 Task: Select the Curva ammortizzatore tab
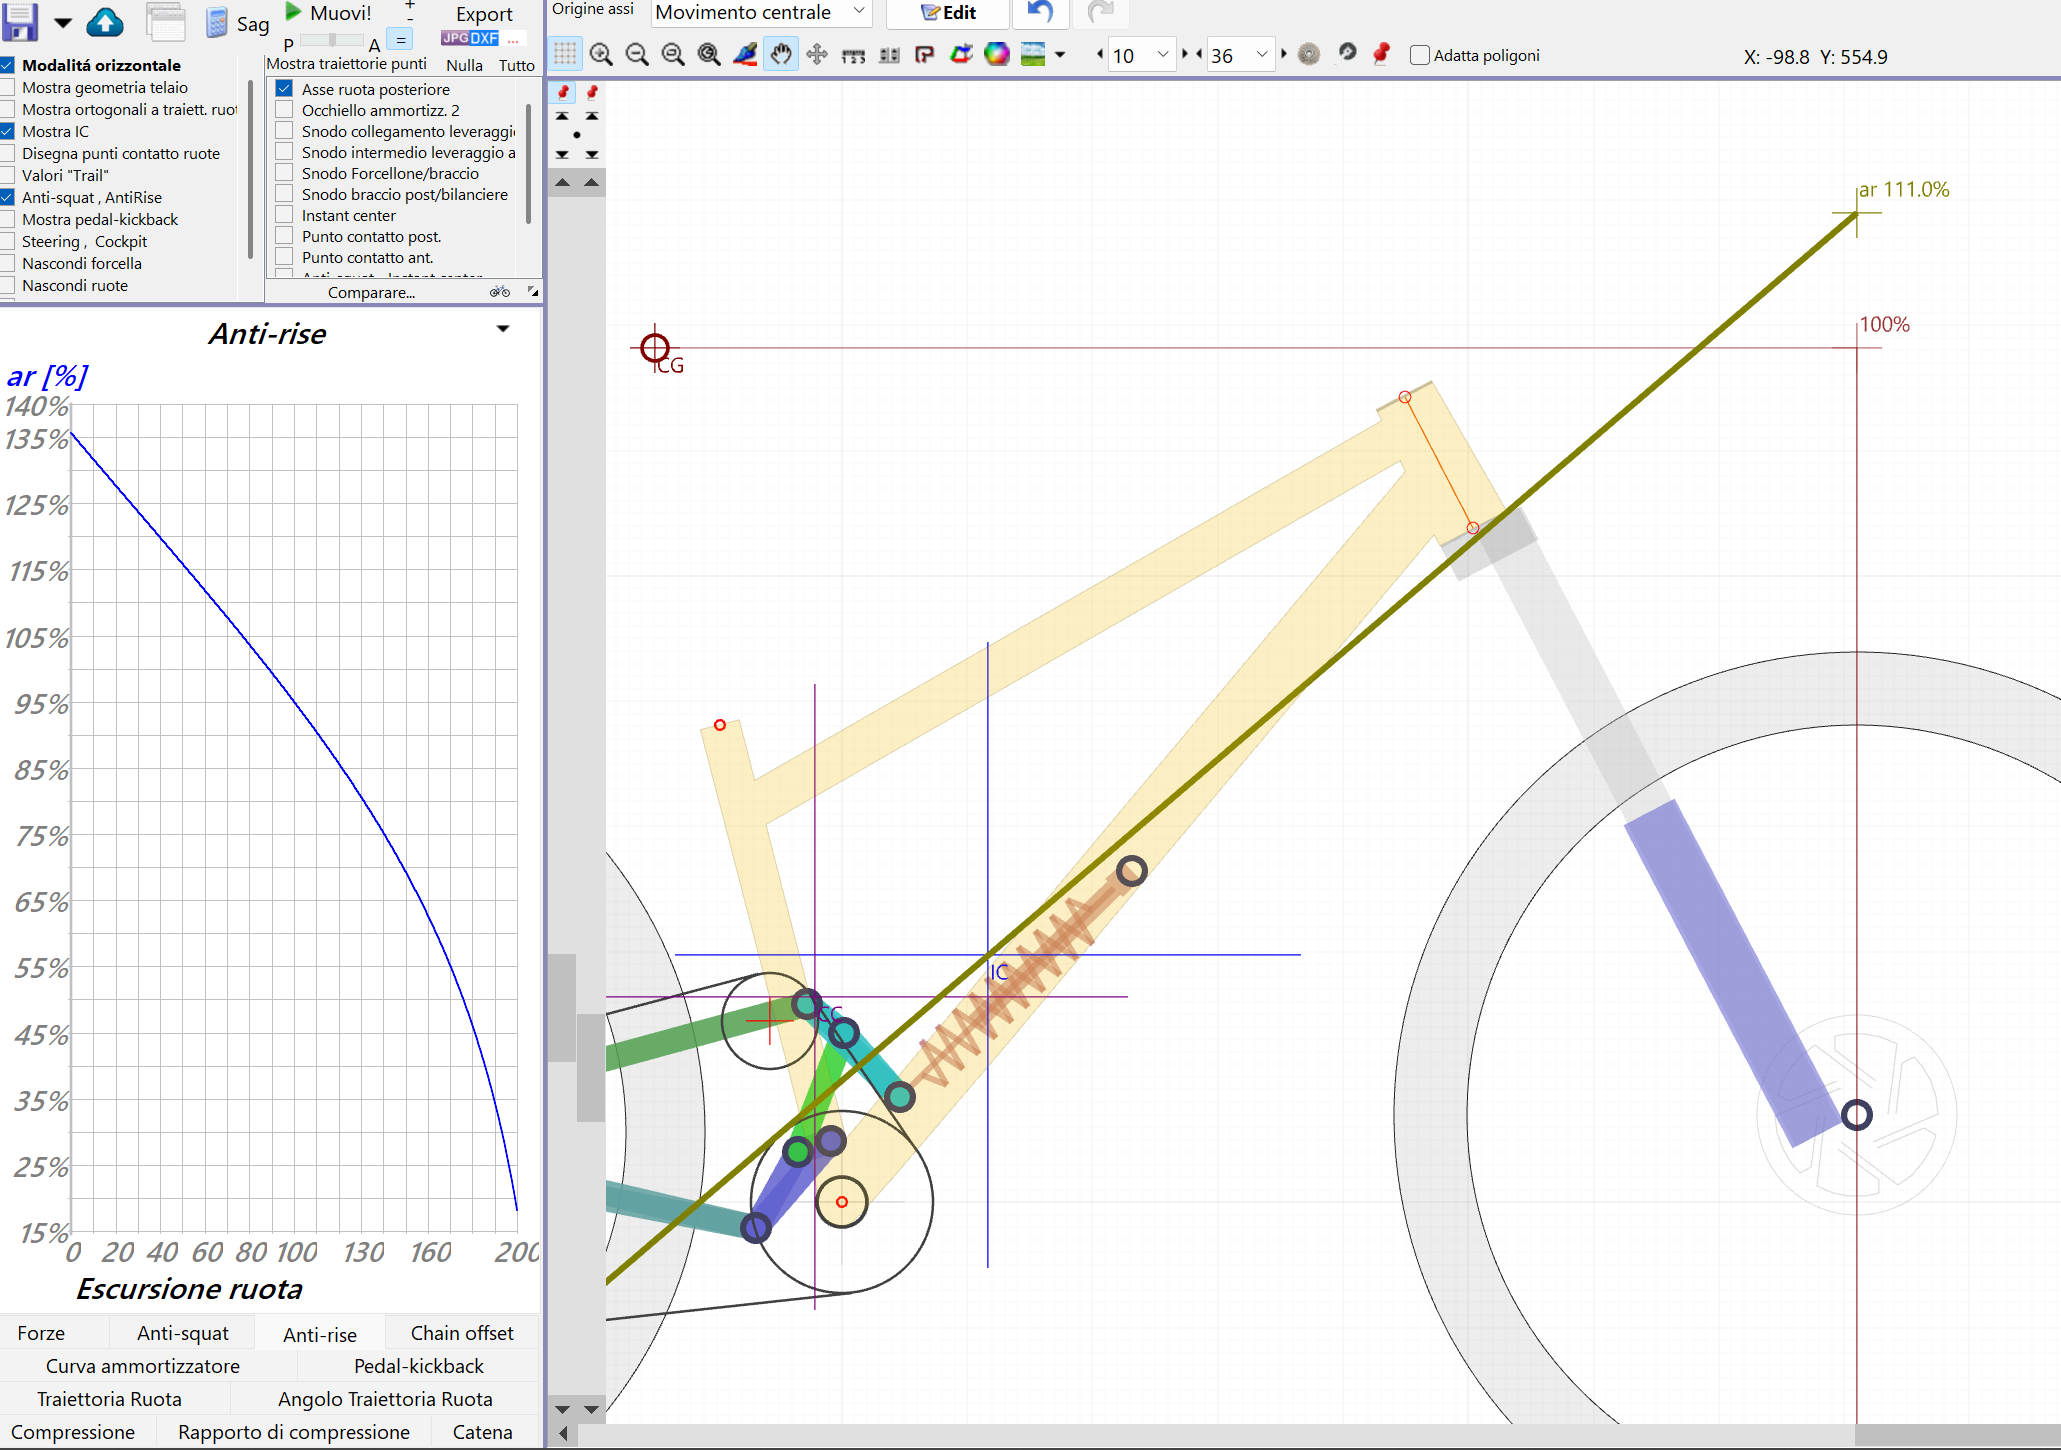pos(143,1366)
